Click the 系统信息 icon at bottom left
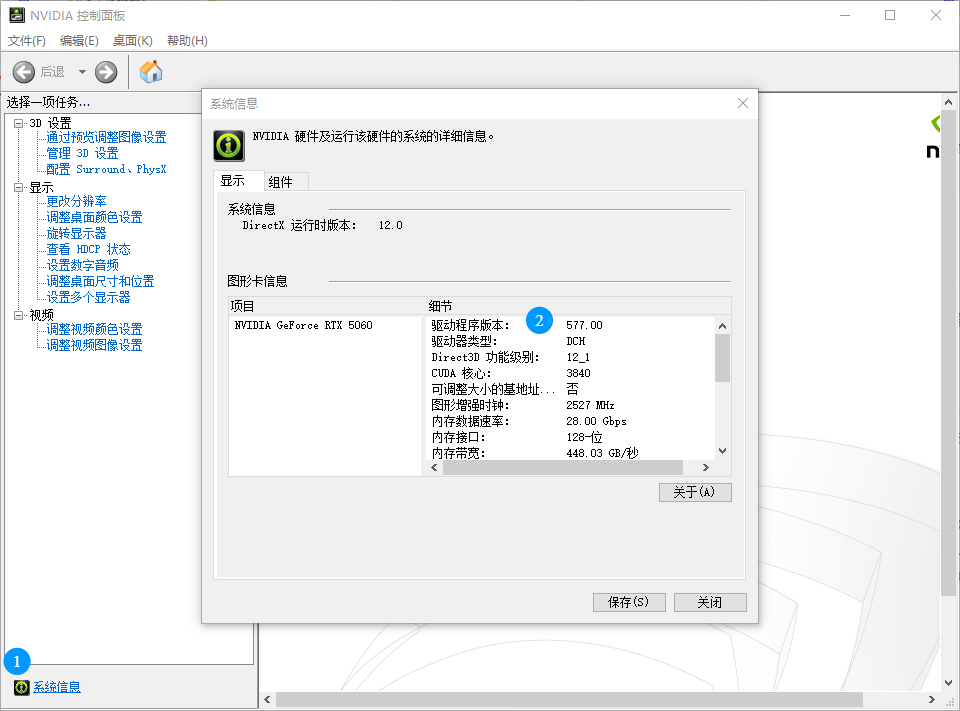This screenshot has width=960, height=711. (x=21, y=687)
